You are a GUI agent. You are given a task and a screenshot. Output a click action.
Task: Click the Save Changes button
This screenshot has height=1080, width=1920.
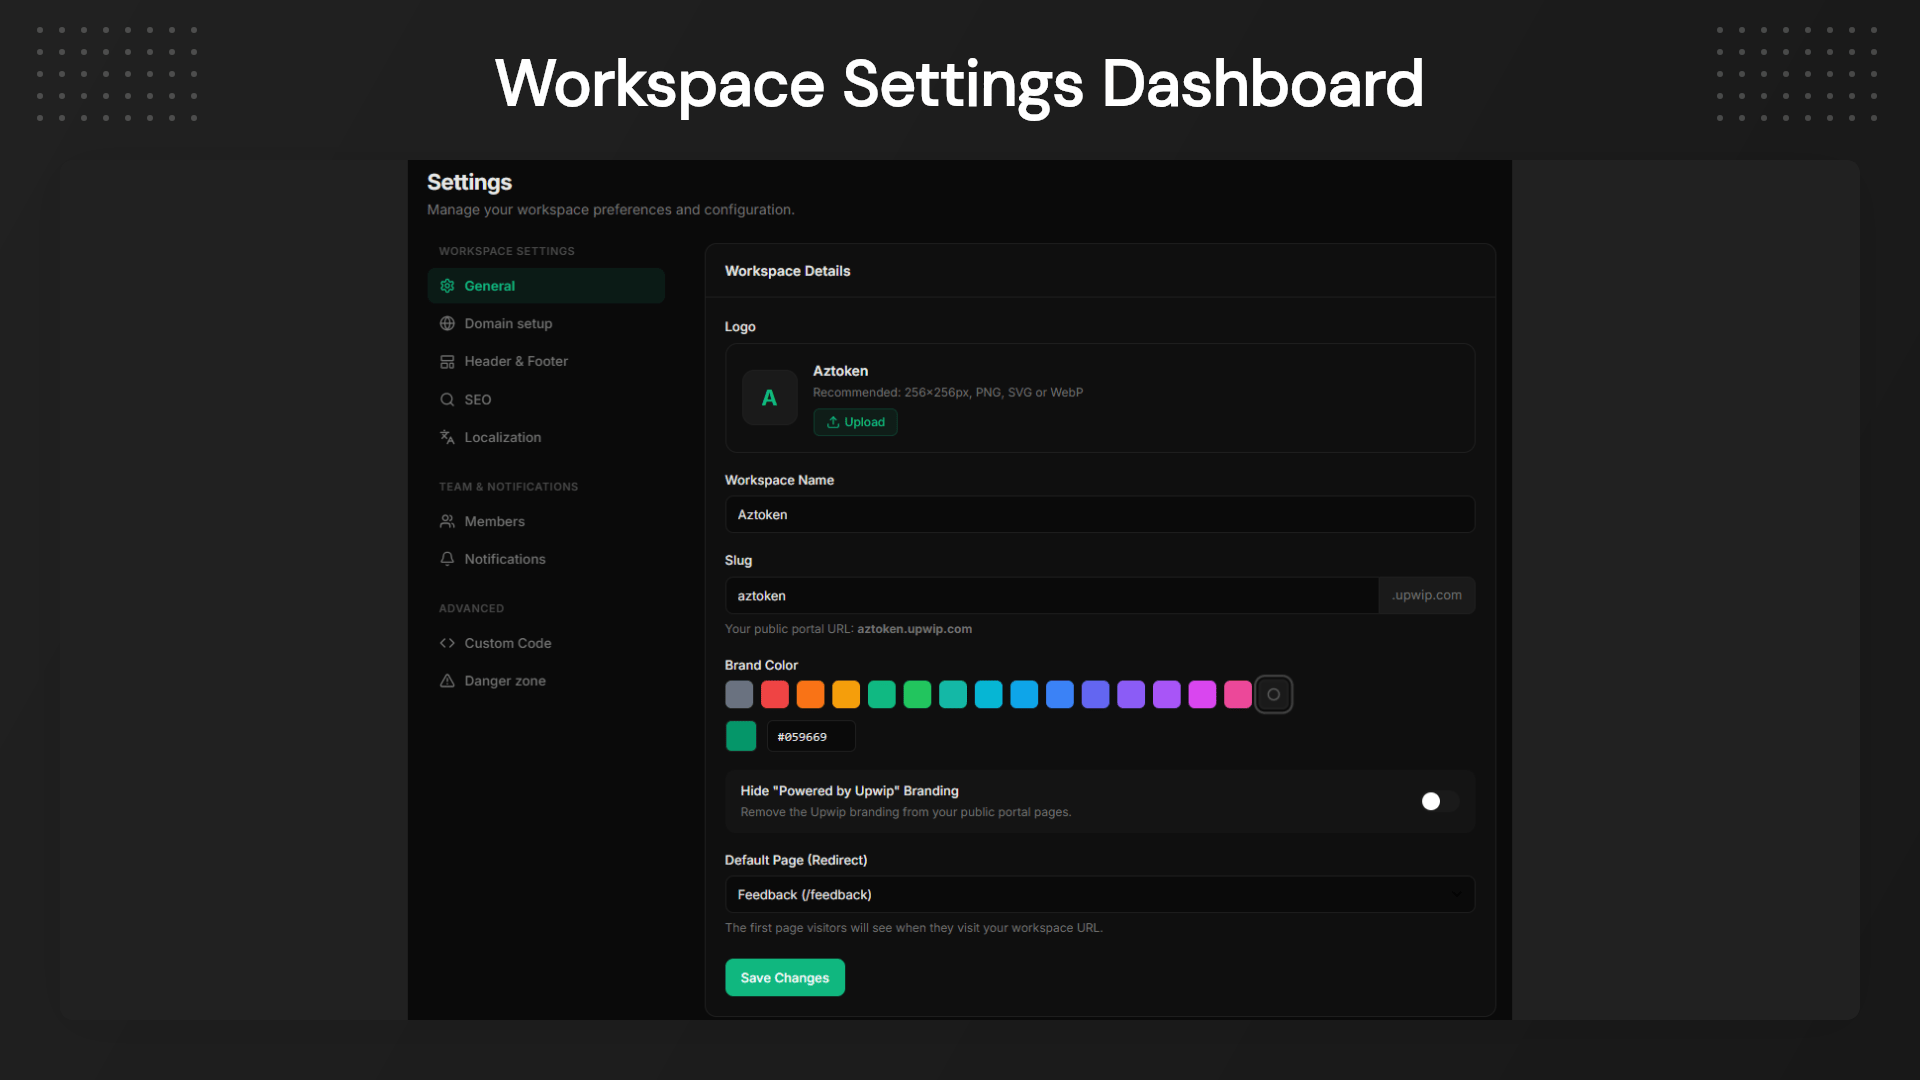[785, 978]
